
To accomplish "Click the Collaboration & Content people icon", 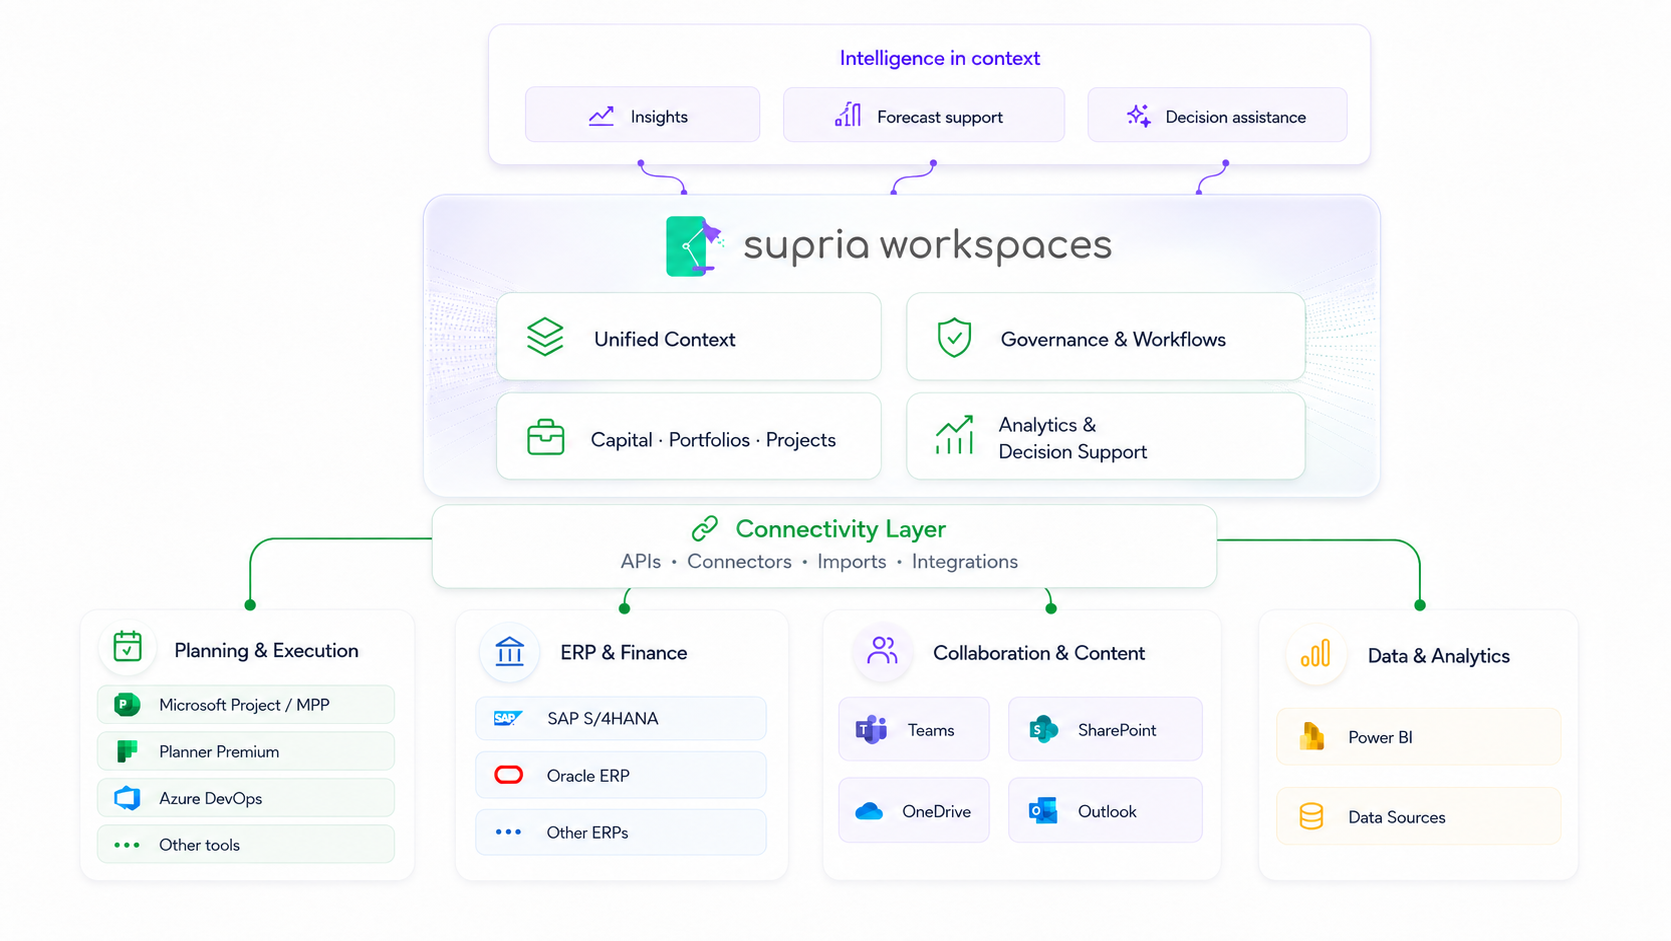I will tap(882, 651).
